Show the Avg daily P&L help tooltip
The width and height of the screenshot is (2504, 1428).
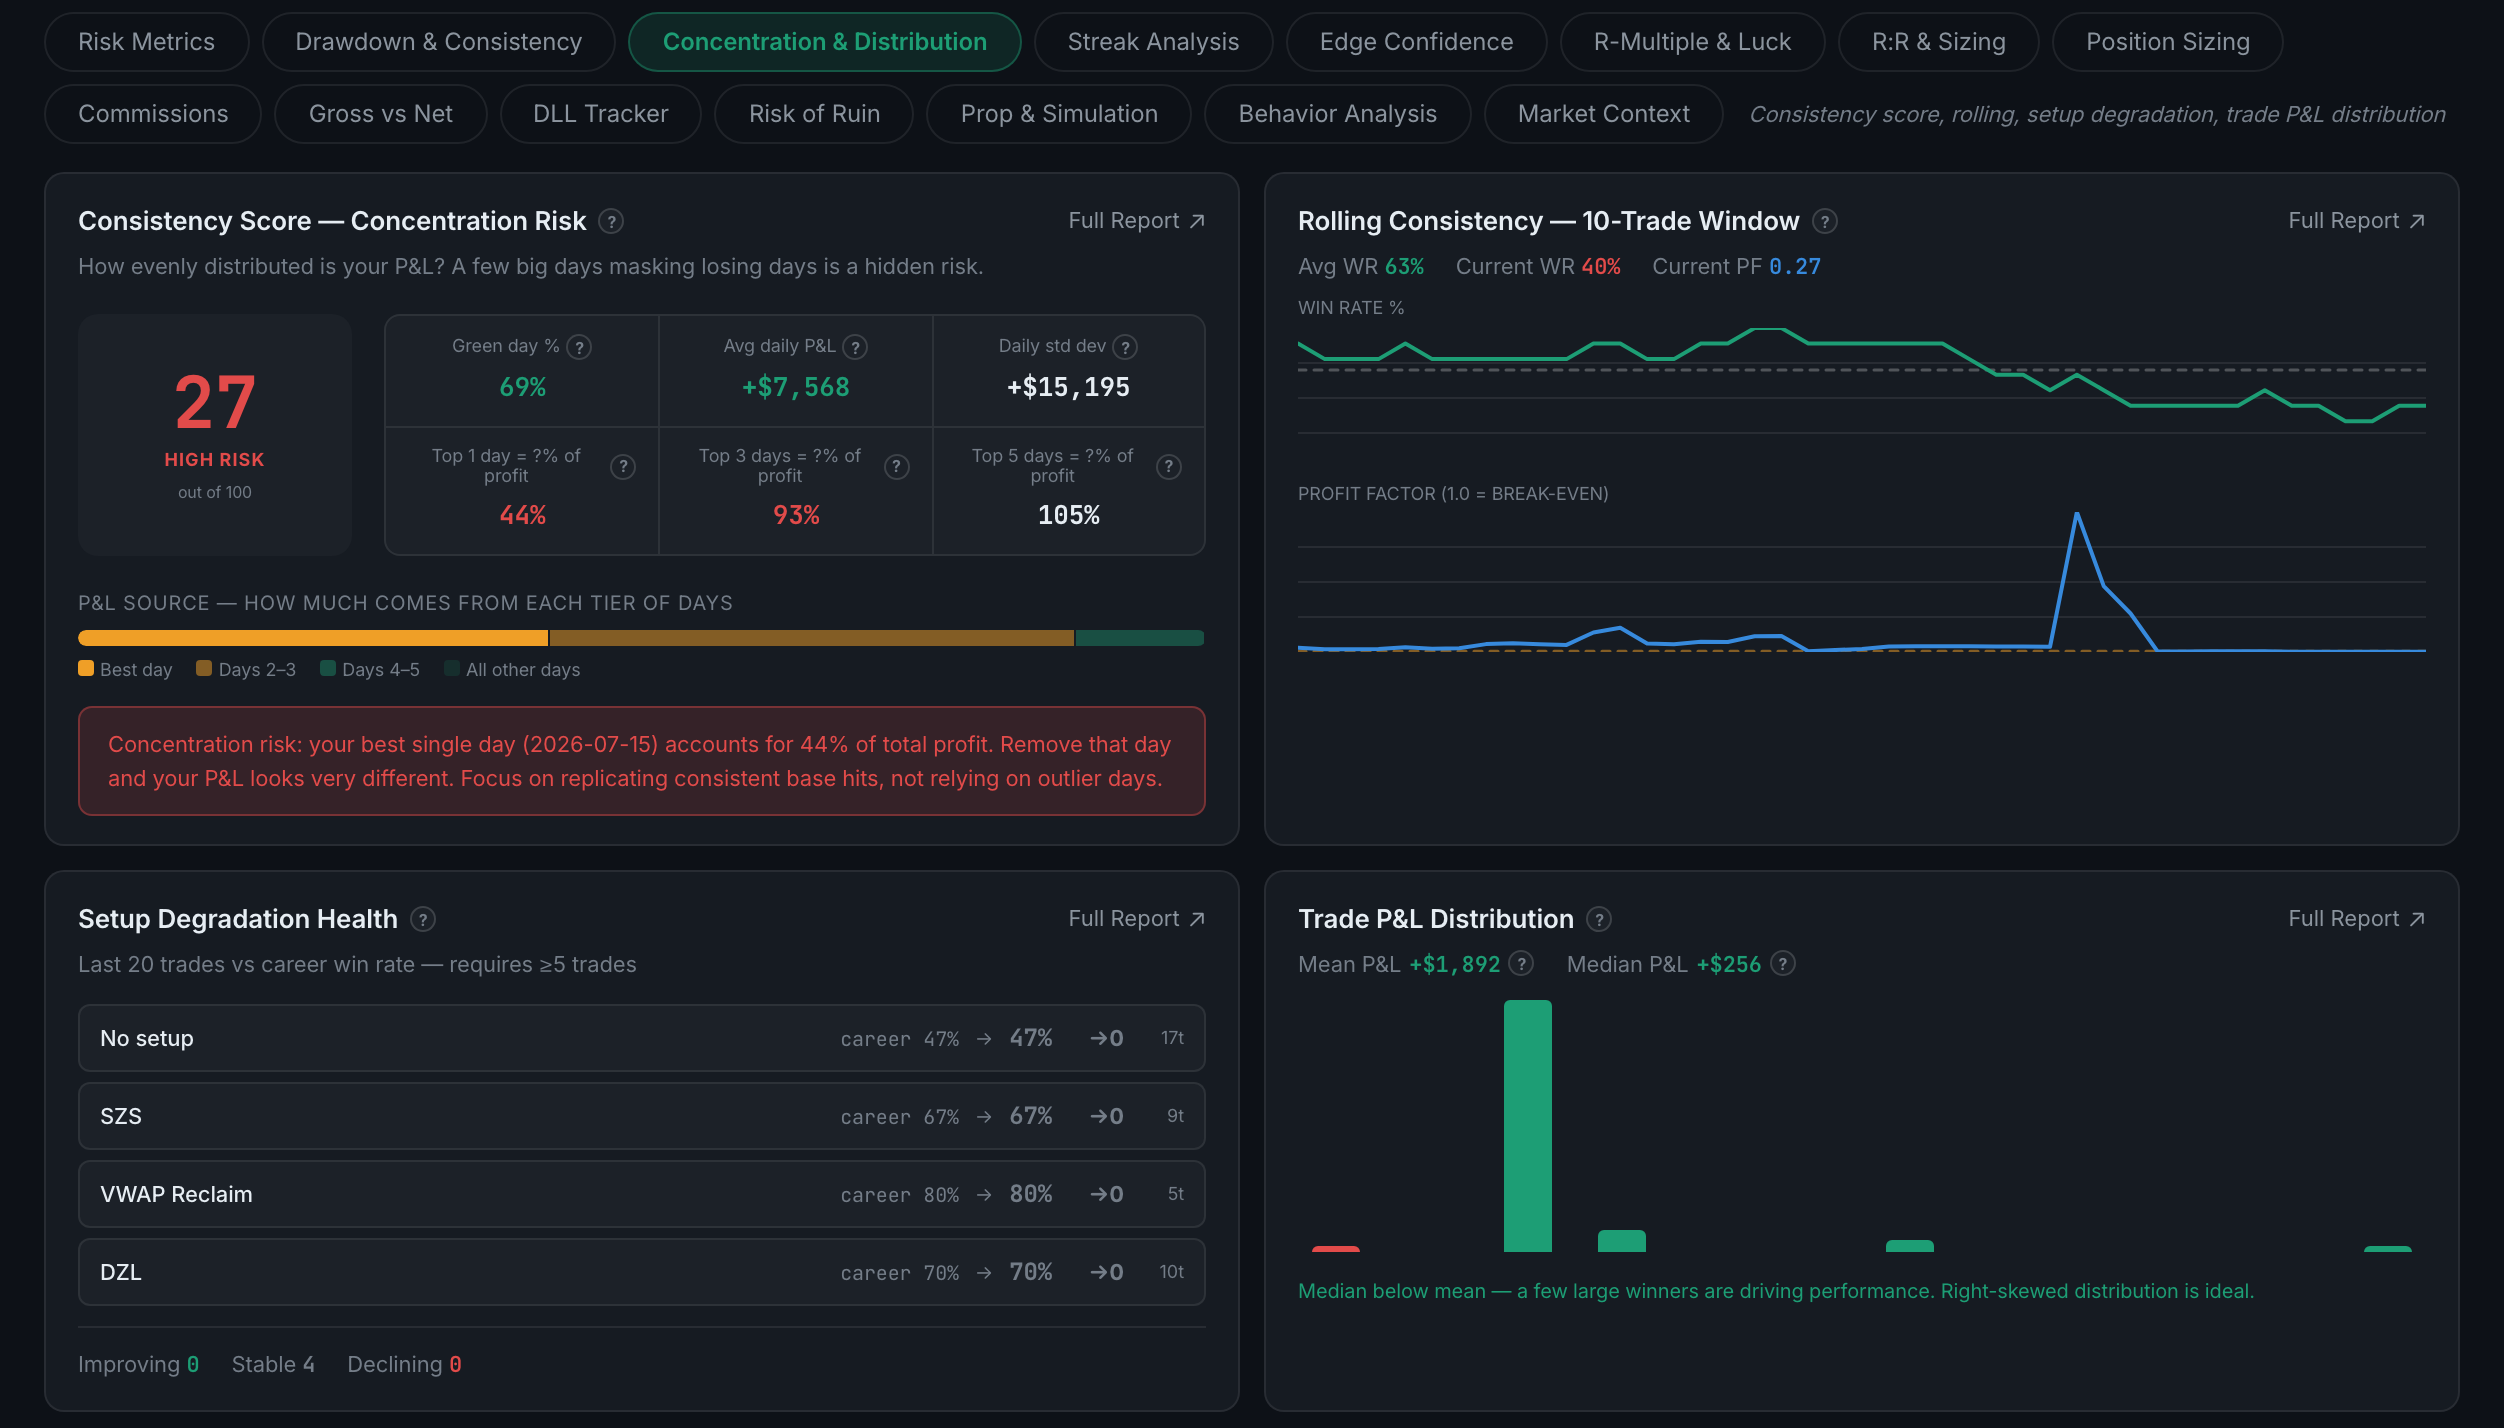pyautogui.click(x=855, y=347)
